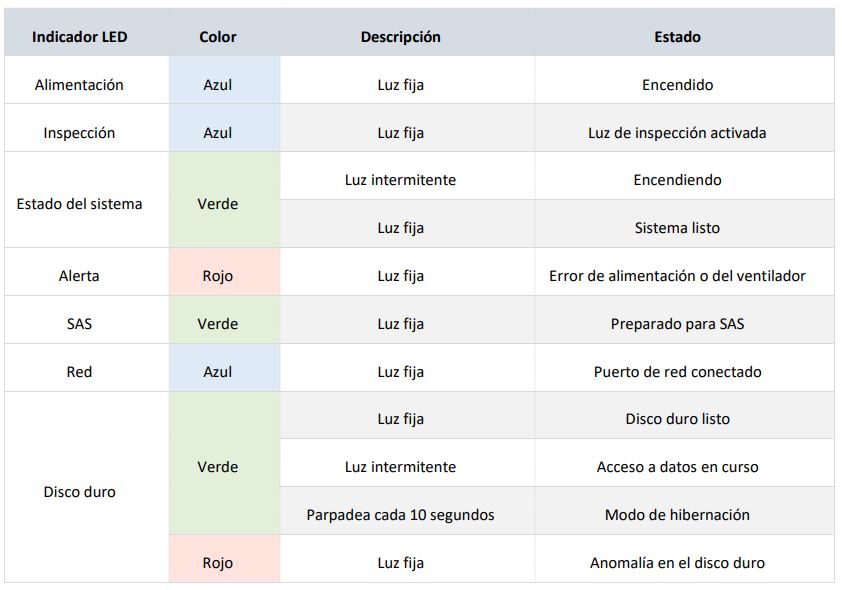Click the "Indicador LED" column header
842x590 pixels.
coord(80,37)
